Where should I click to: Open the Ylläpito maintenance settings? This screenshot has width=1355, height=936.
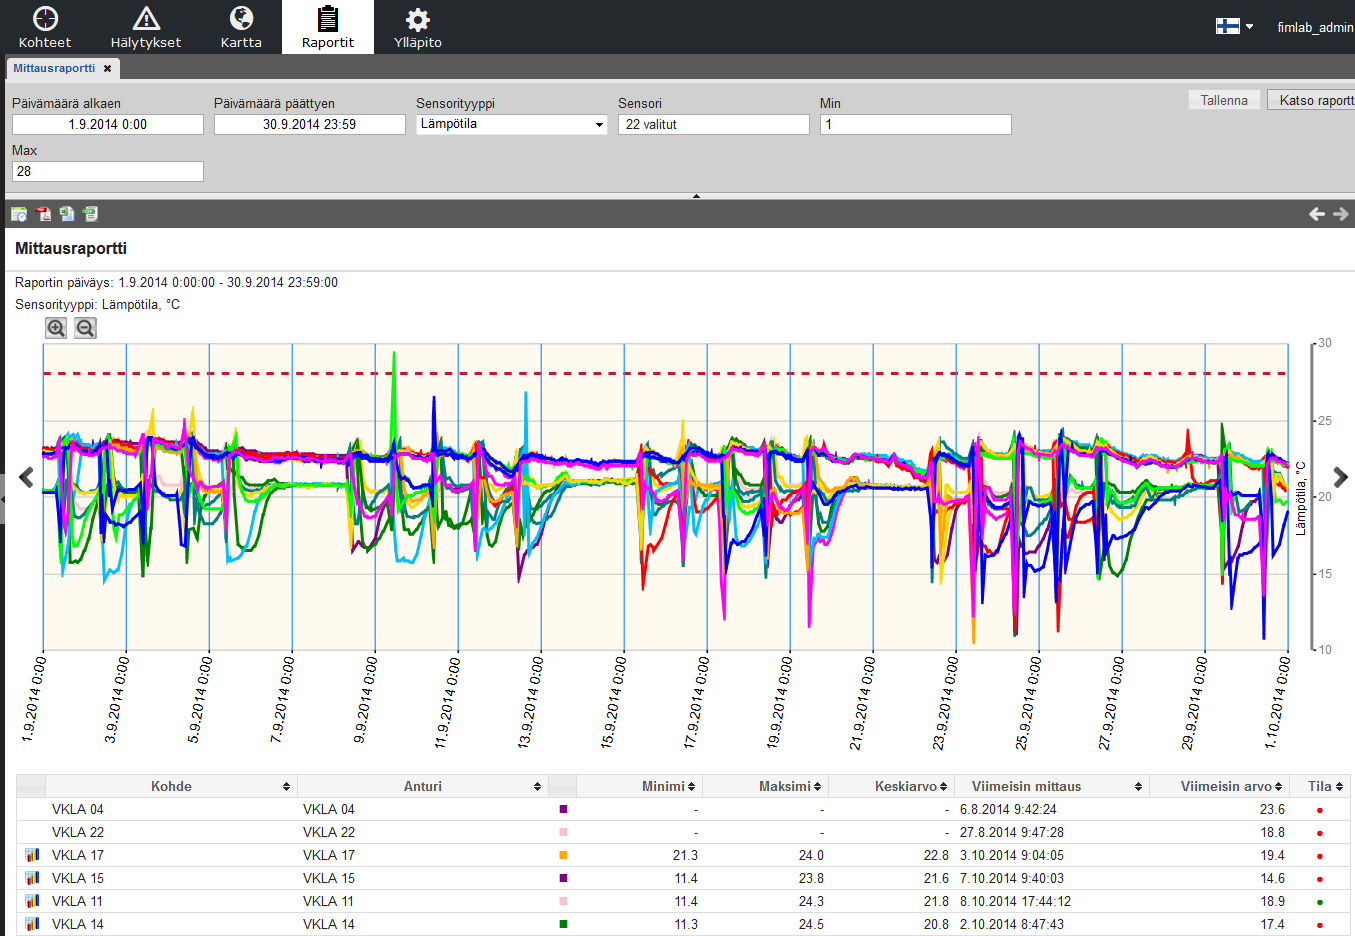tap(418, 27)
